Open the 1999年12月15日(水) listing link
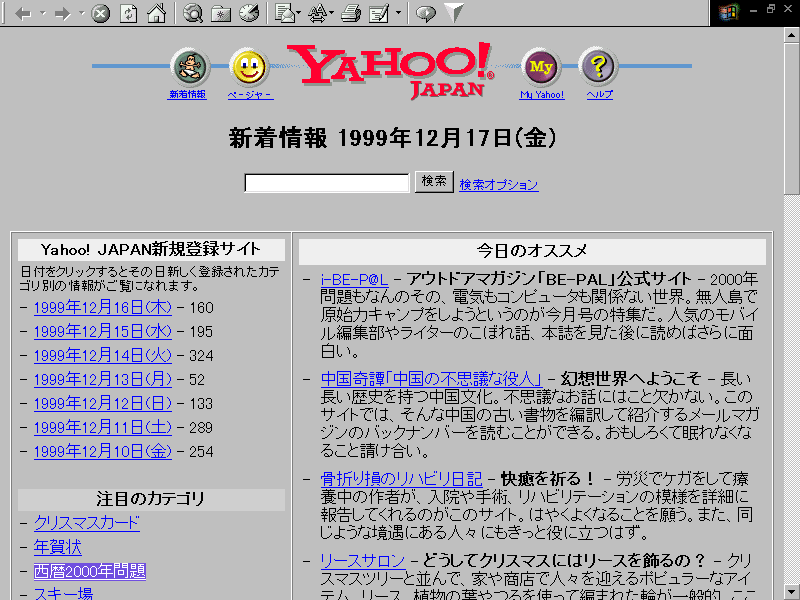 pos(103,332)
